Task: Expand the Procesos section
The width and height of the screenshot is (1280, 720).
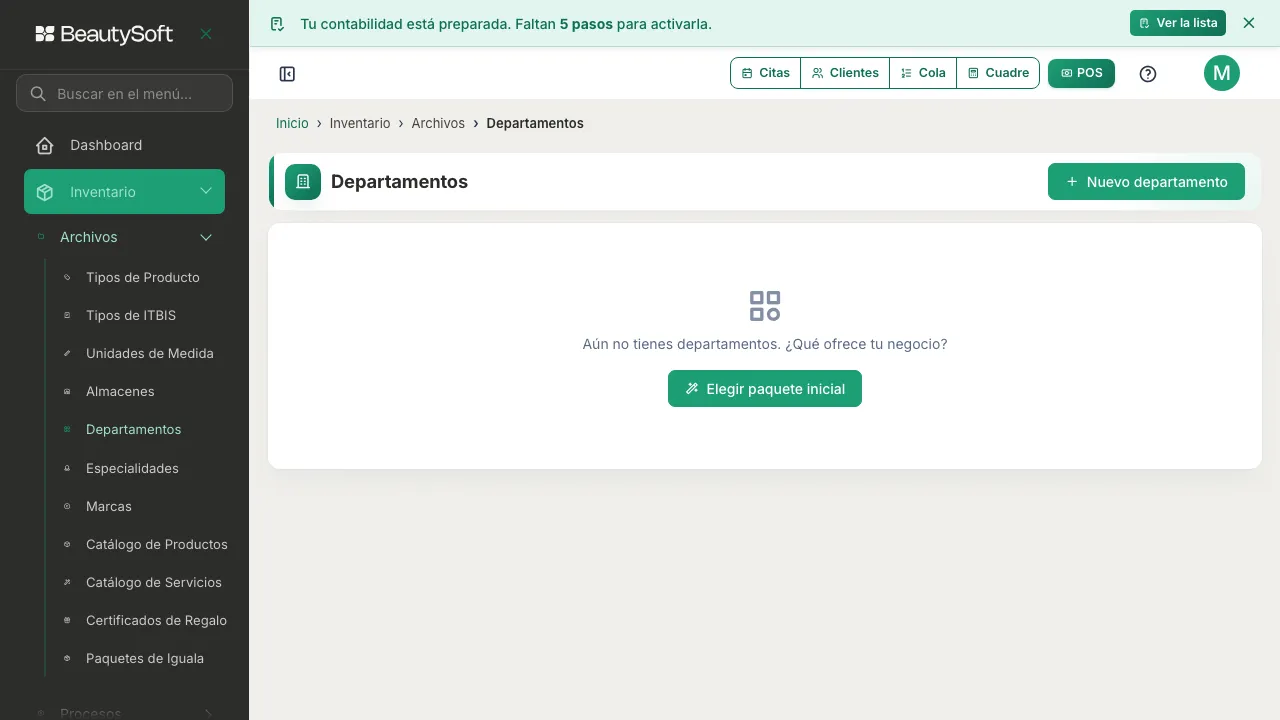Action: click(x=124, y=713)
